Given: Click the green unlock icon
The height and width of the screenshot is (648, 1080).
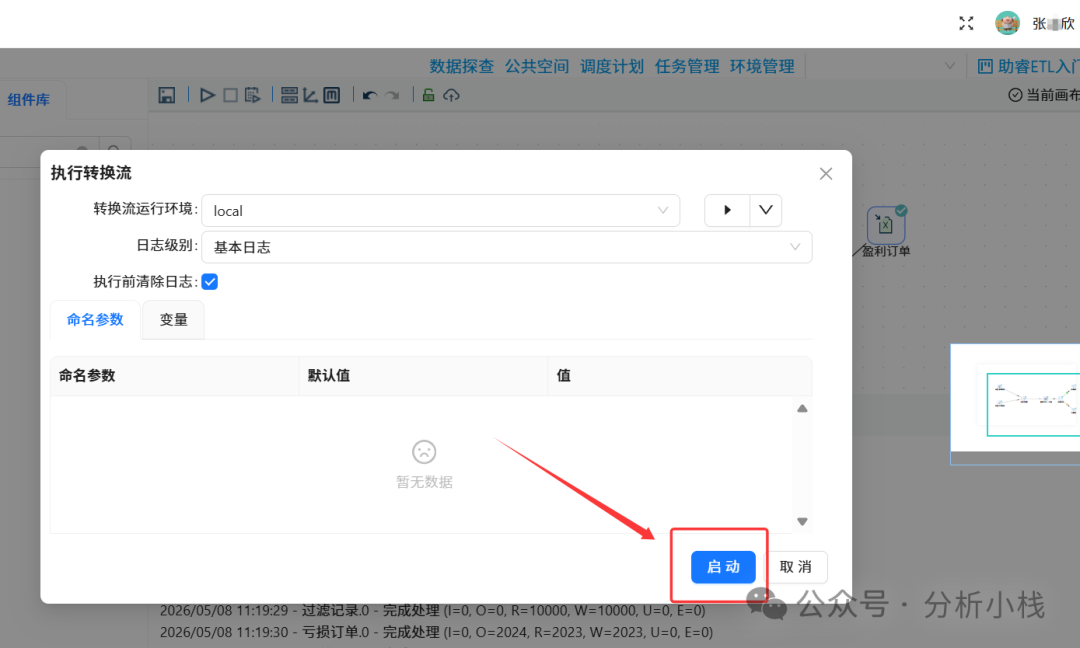Looking at the screenshot, I should tap(428, 95).
